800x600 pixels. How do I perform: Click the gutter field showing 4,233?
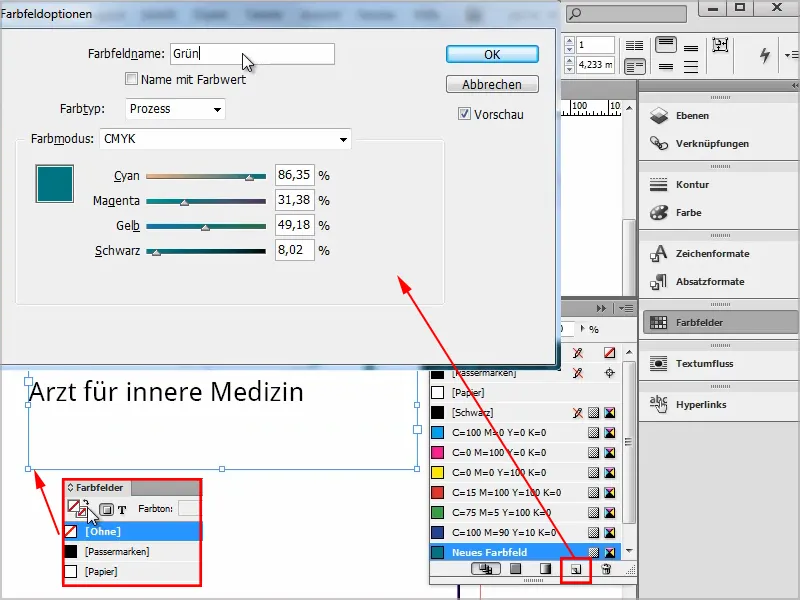595,65
